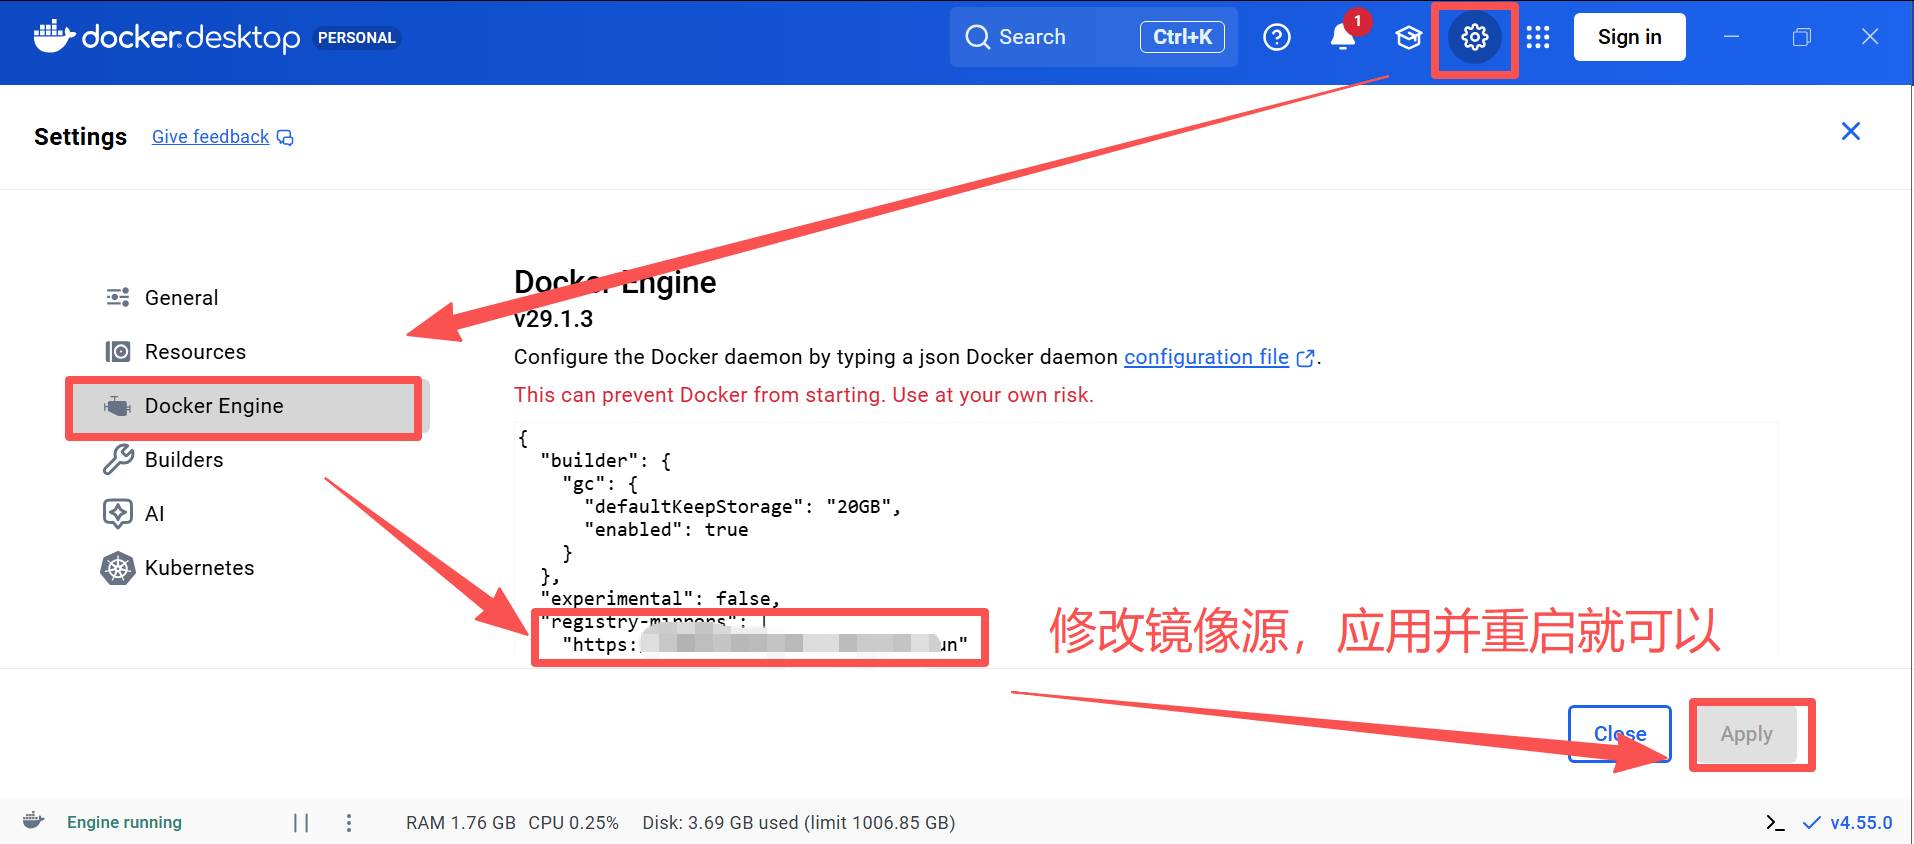This screenshot has height=844, width=1914.
Task: Select the Docker Engine section
Action: 246,406
